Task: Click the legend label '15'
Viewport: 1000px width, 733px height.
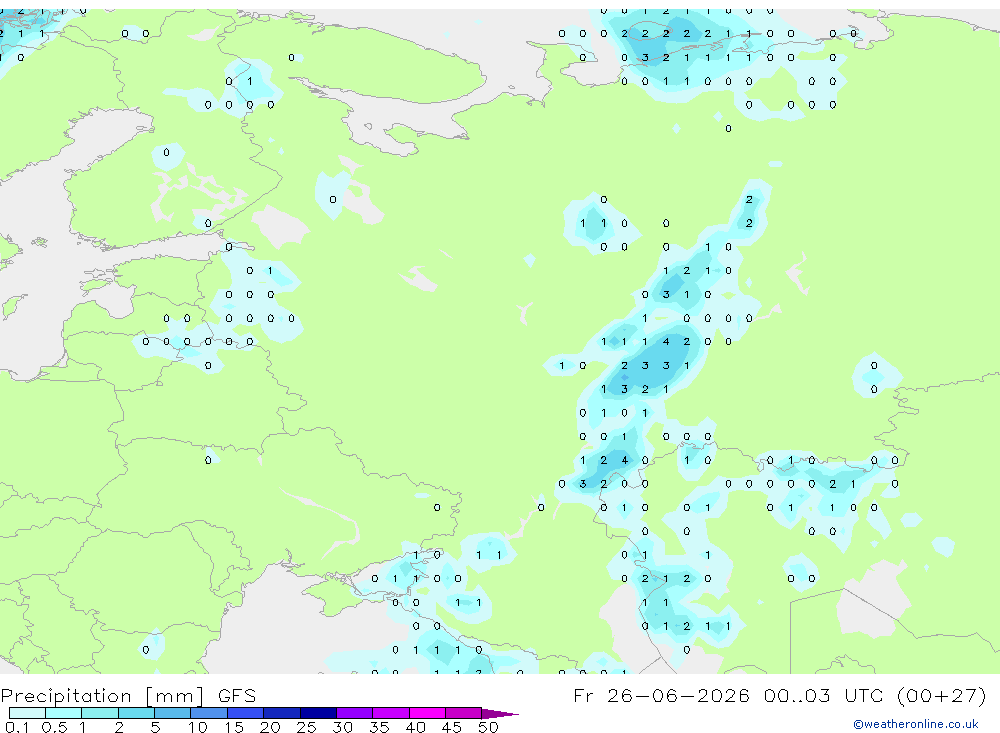Action: tap(234, 727)
